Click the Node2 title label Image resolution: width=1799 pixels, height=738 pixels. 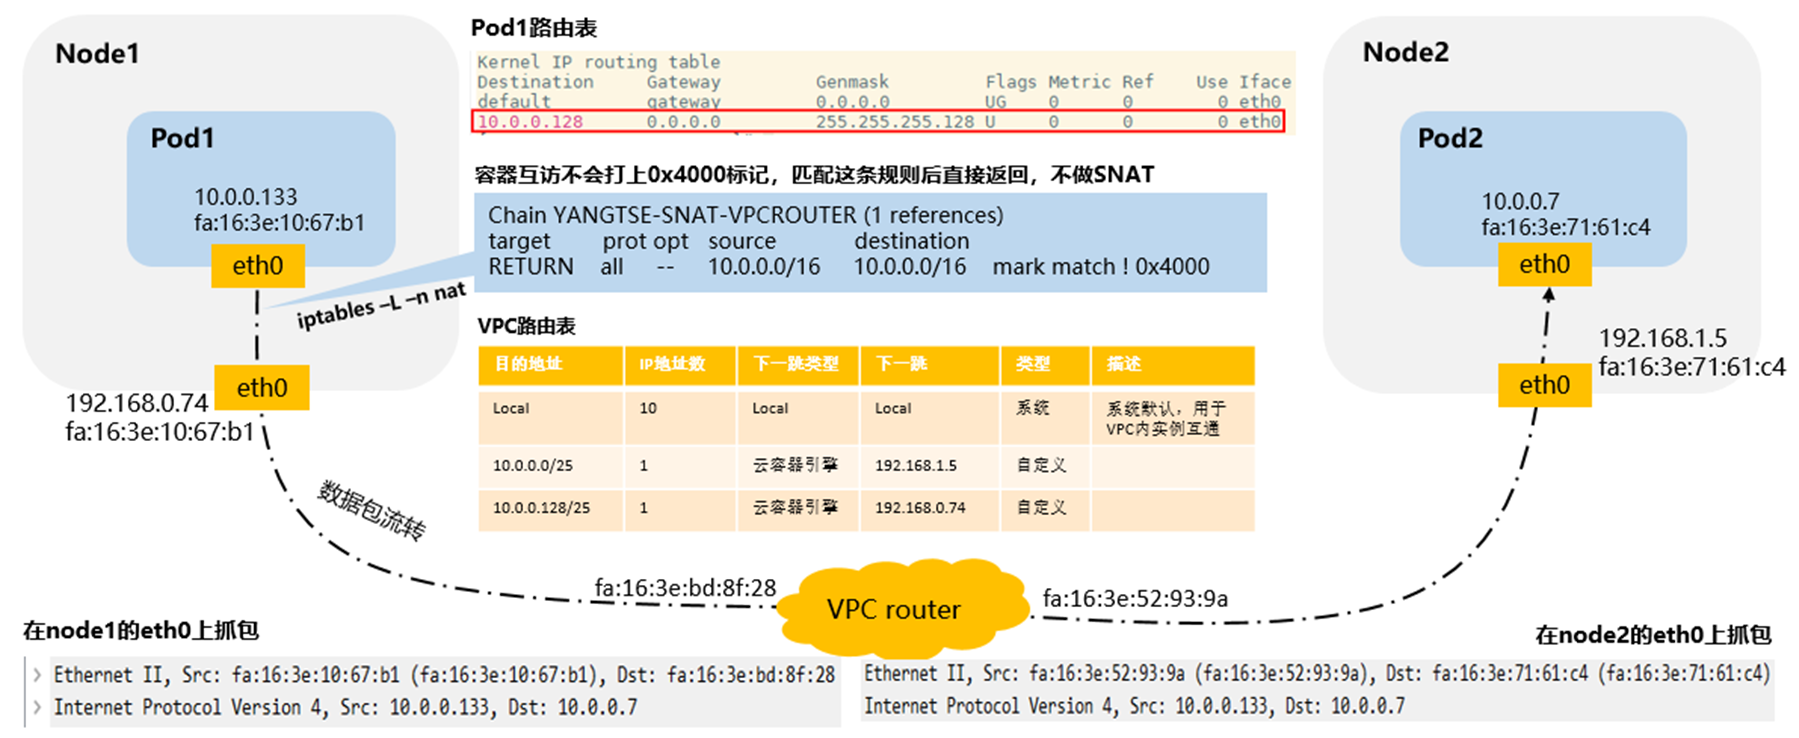click(x=1405, y=52)
